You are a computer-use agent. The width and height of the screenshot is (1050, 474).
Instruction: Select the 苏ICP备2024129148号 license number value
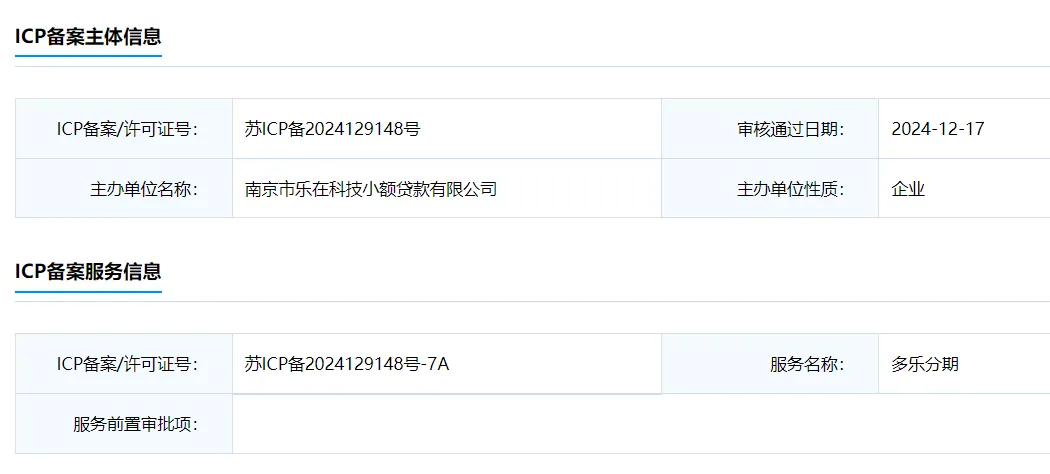(332, 129)
